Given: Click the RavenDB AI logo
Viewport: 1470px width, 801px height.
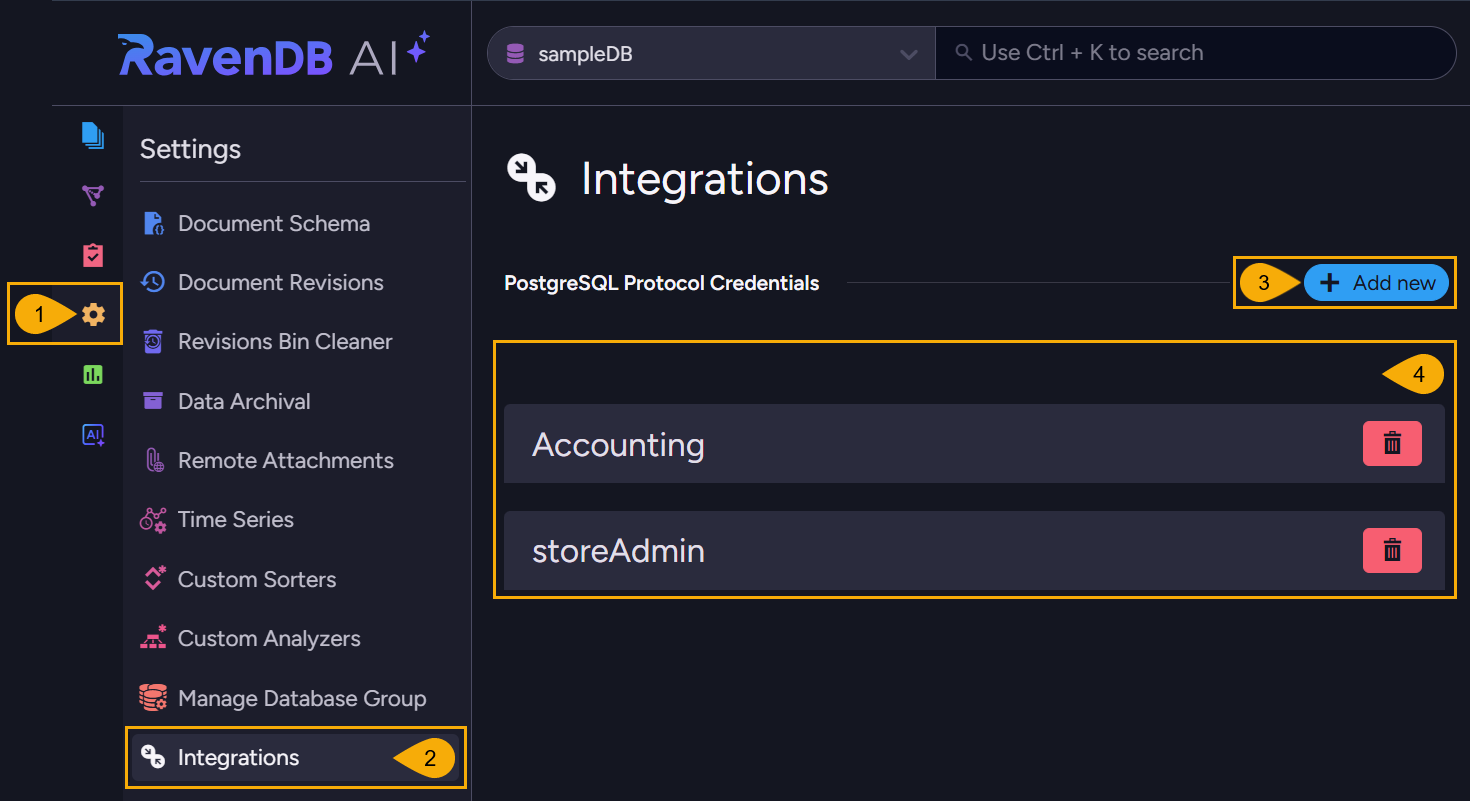Looking at the screenshot, I should [x=273, y=54].
